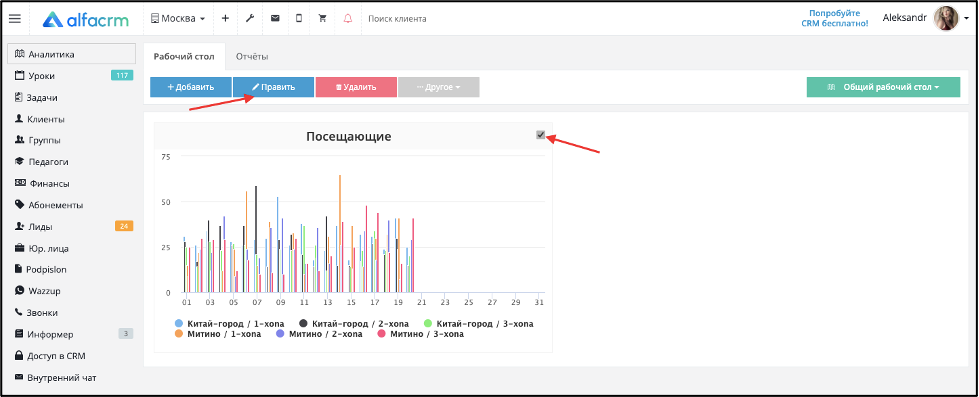Click the orange Митино / 1-хопа color marker
Viewport: 979px width, 397px height.
(x=179, y=334)
